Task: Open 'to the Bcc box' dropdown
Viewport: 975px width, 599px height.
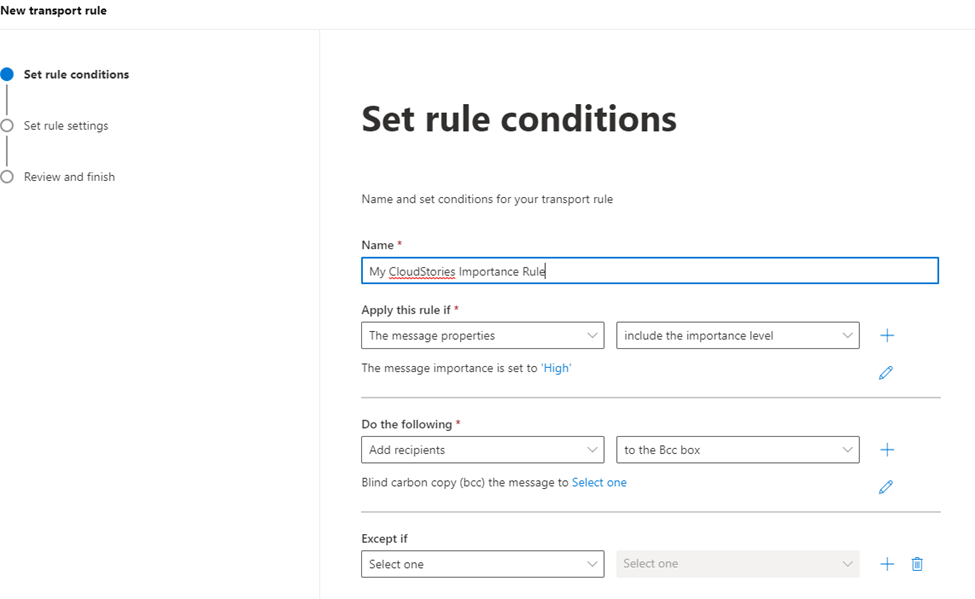Action: coord(737,450)
